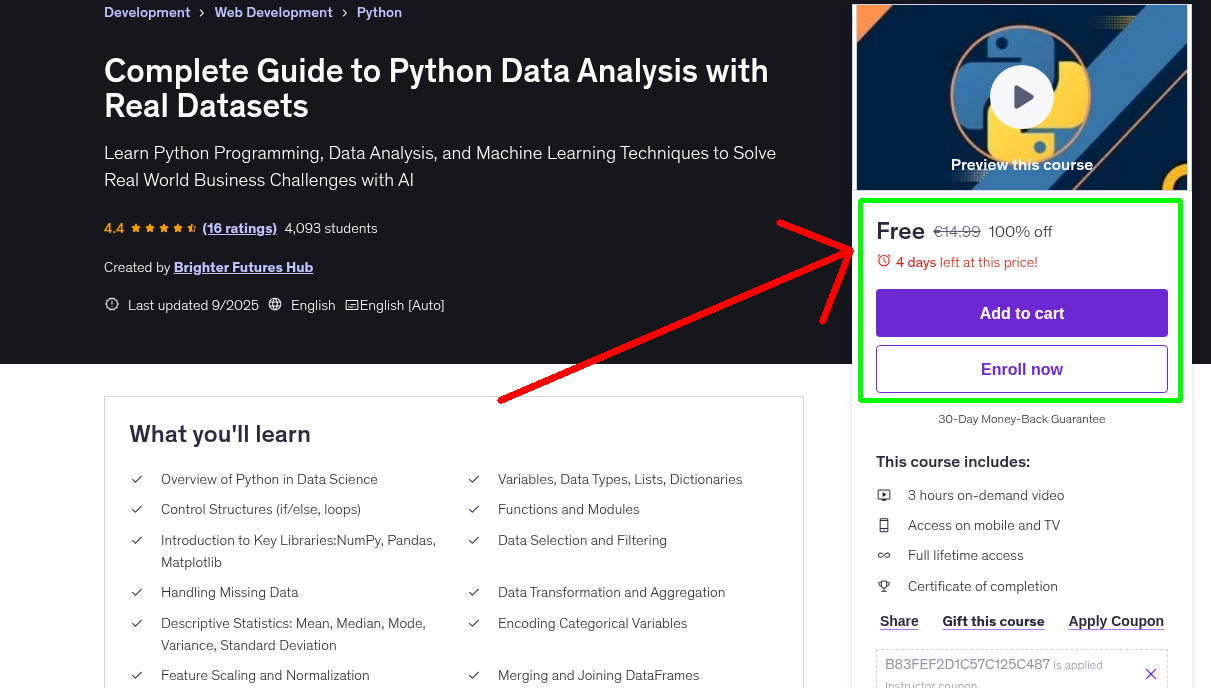The image size is (1211, 688).
Task: Click Apply Coupon
Action: pyautogui.click(x=1116, y=621)
